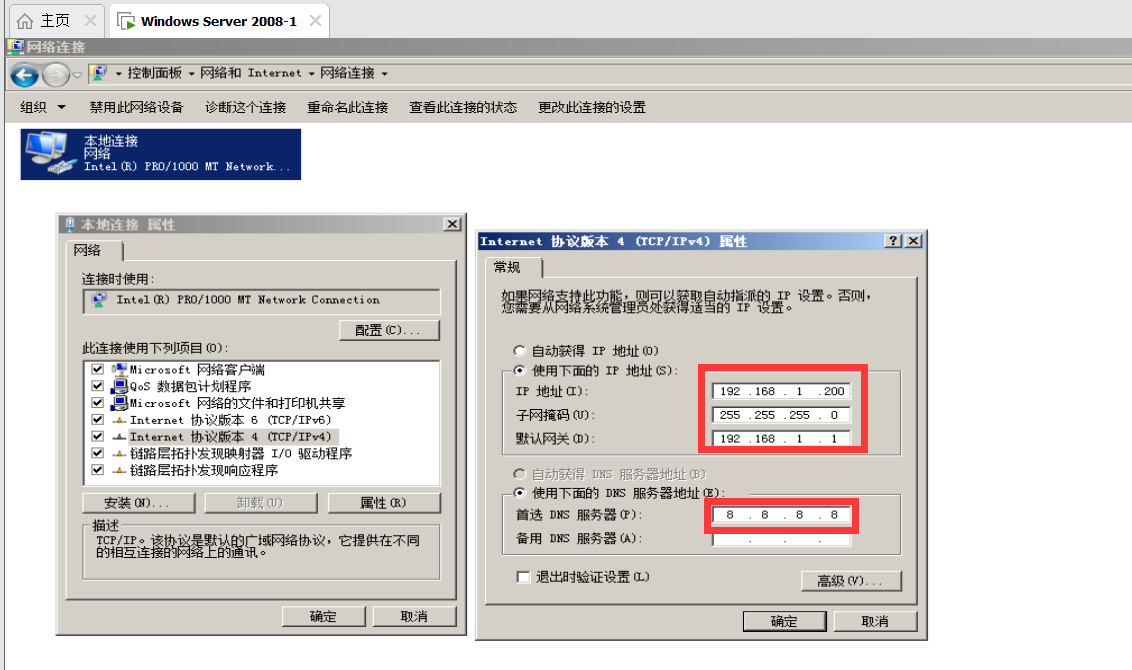The height and width of the screenshot is (670, 1132).
Task: Click 禁用此网络设备 in the toolbar
Action: click(136, 107)
